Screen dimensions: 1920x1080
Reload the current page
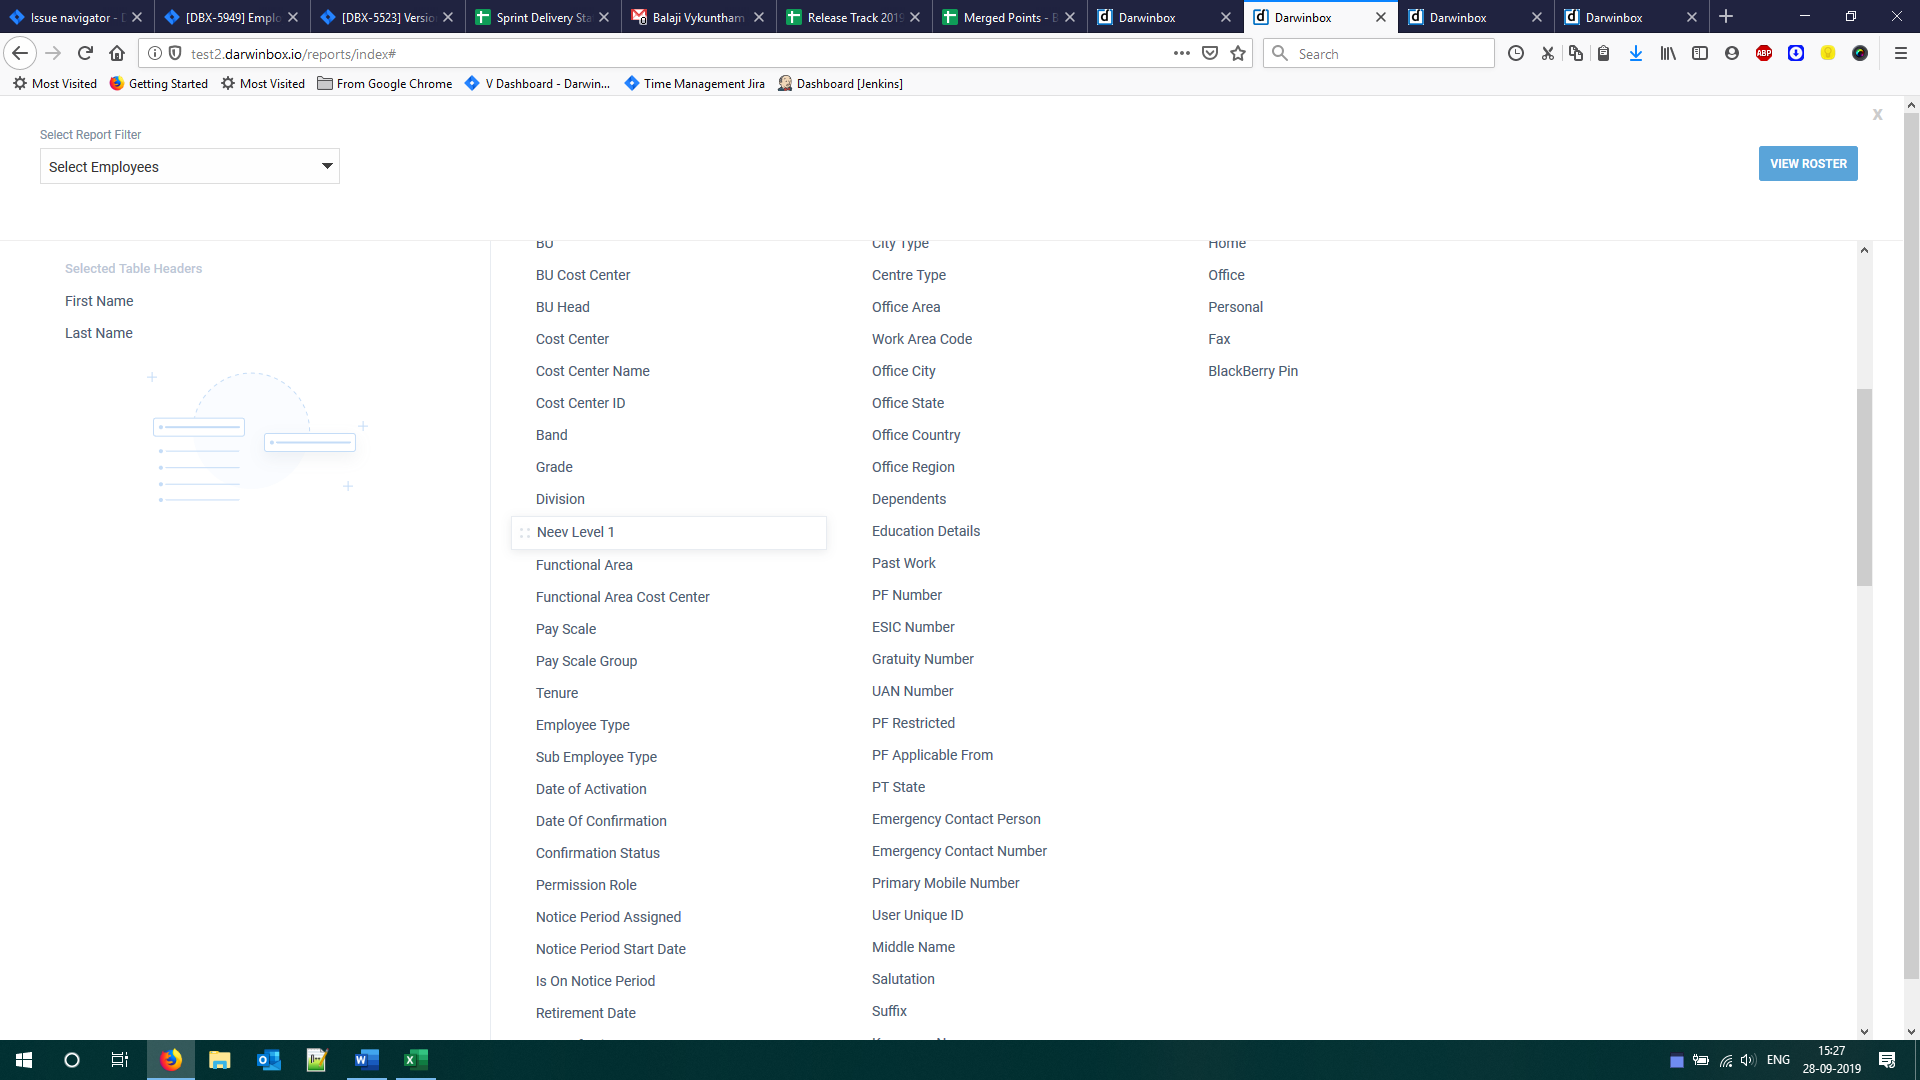coord(85,54)
